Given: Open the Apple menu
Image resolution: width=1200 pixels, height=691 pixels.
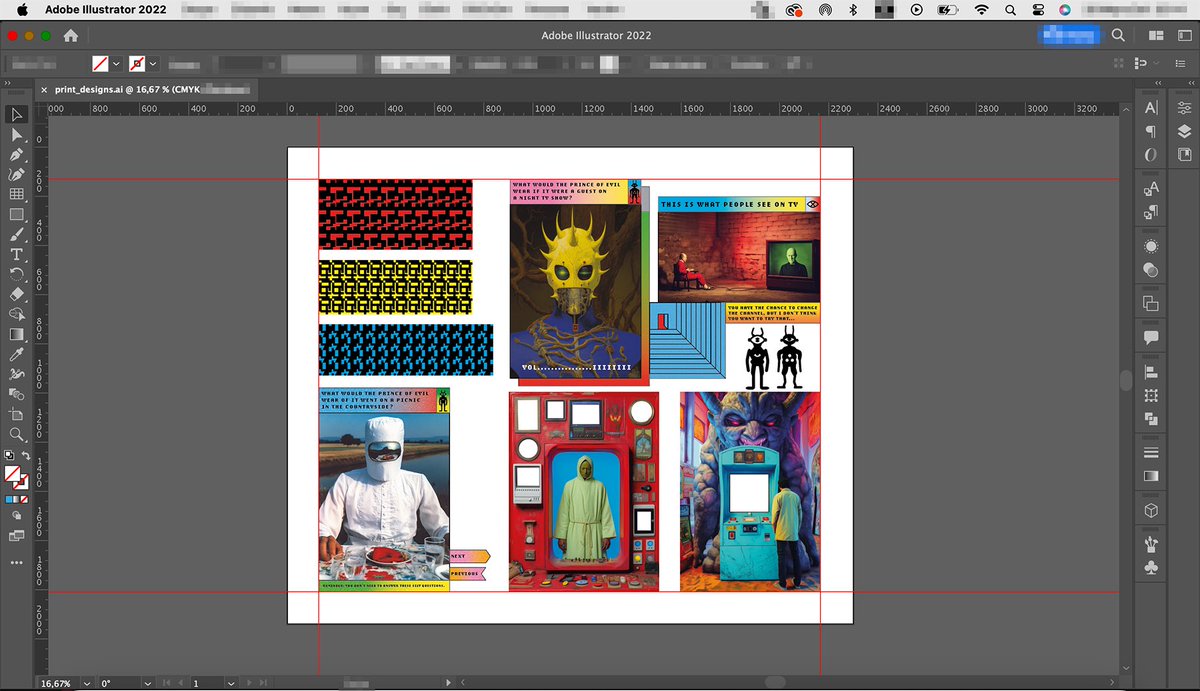Looking at the screenshot, I should 22,9.
